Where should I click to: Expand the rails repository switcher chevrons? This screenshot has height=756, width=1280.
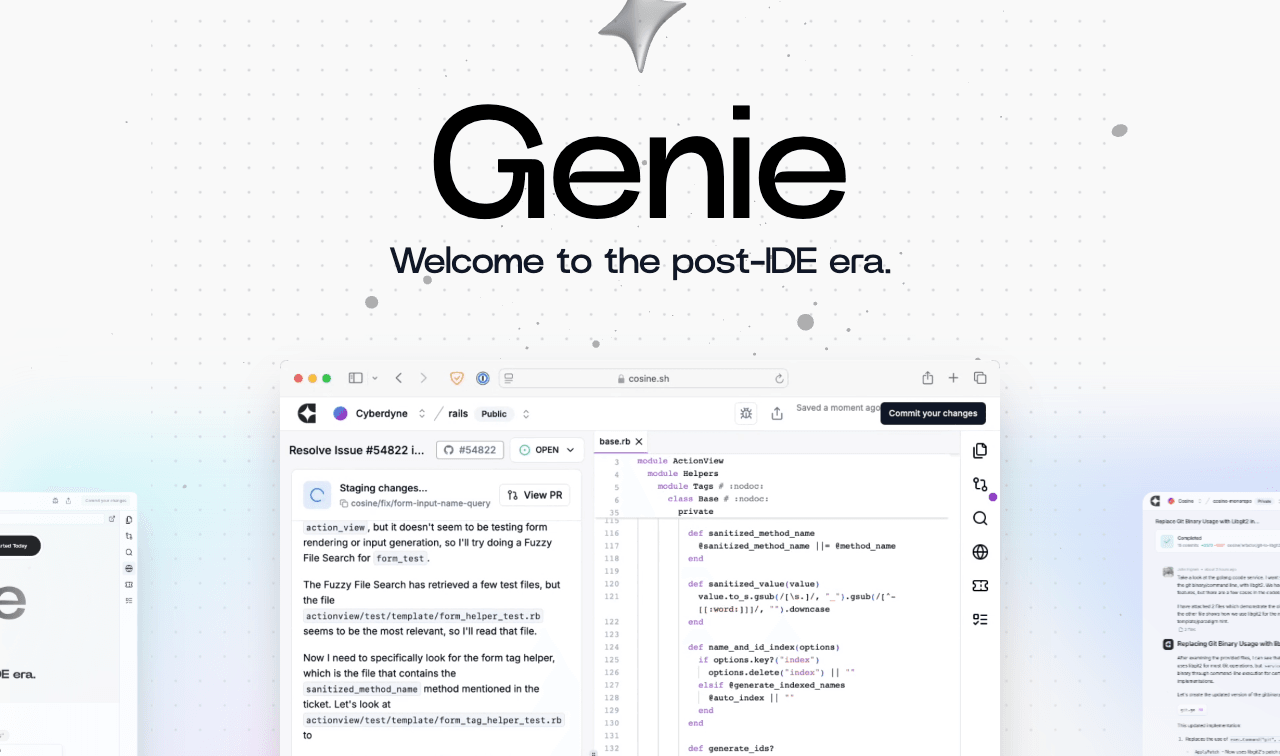pyautogui.click(x=526, y=413)
